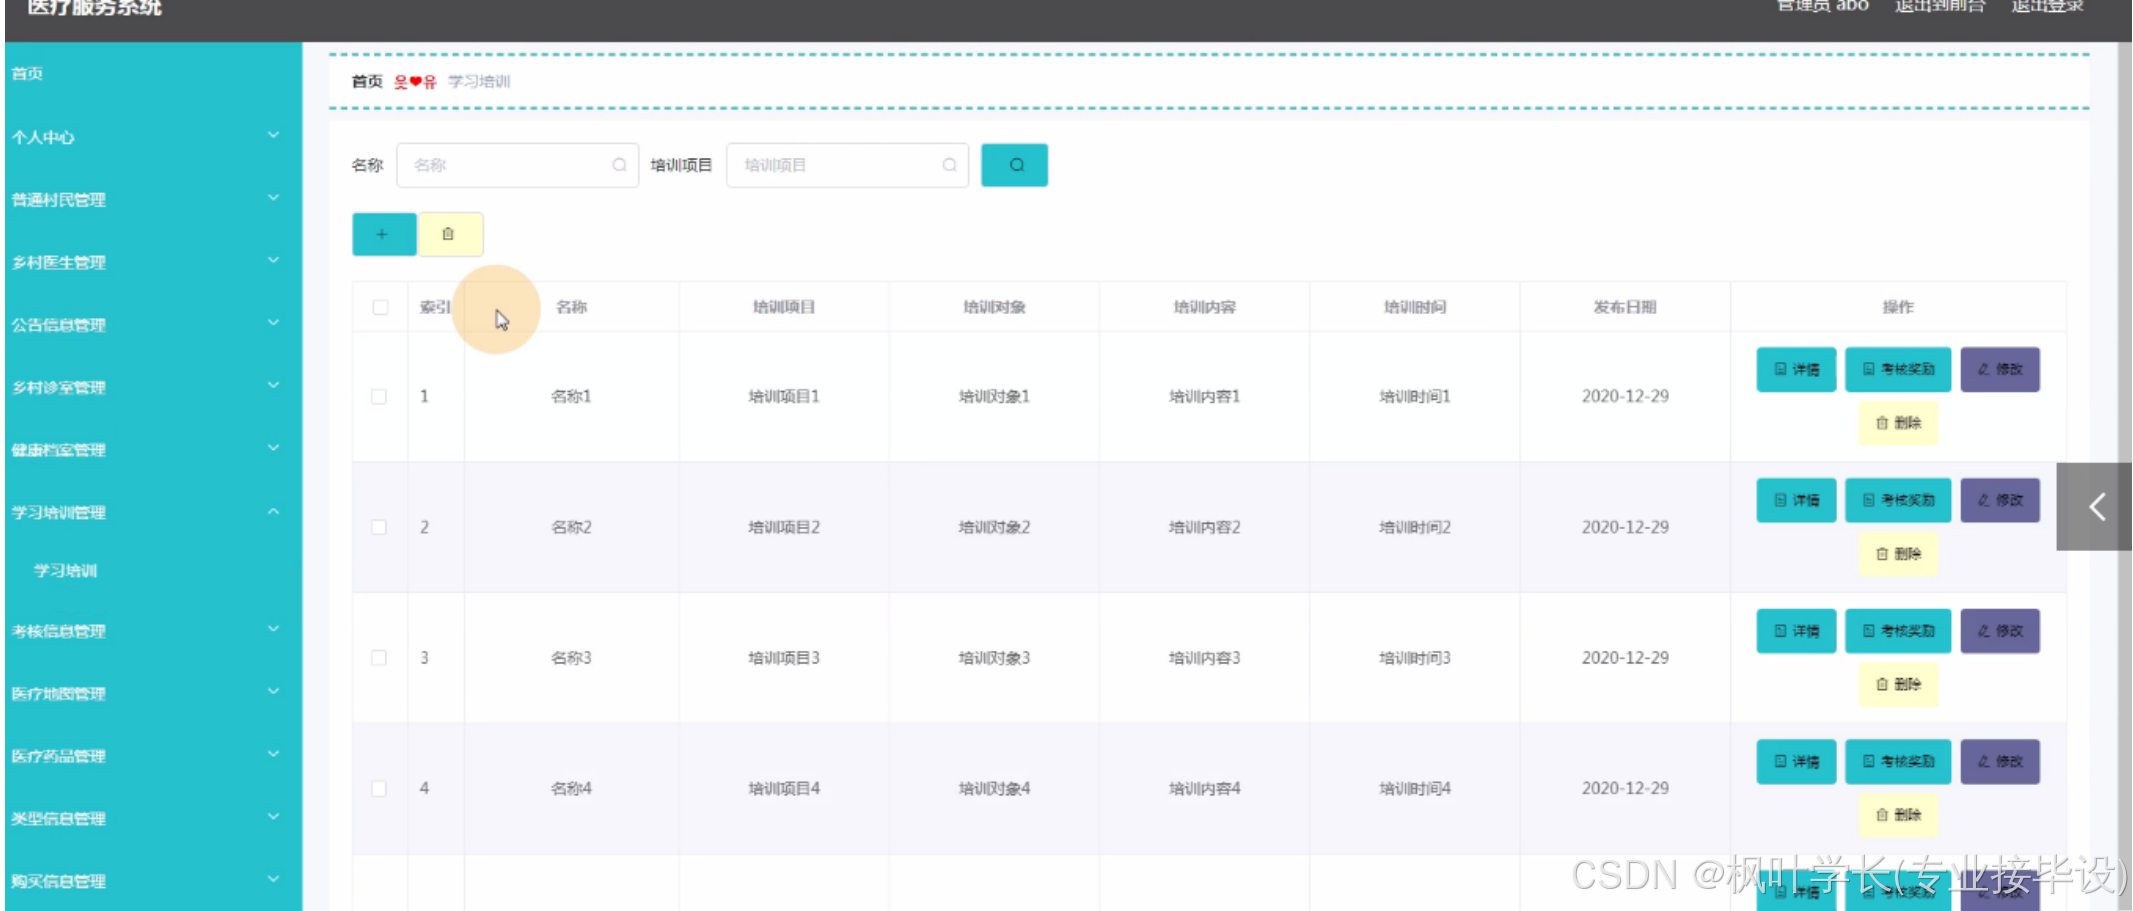The height and width of the screenshot is (911, 2133).
Task: Click the 2020-12-29 date in row 1
Action: pyautogui.click(x=1625, y=397)
